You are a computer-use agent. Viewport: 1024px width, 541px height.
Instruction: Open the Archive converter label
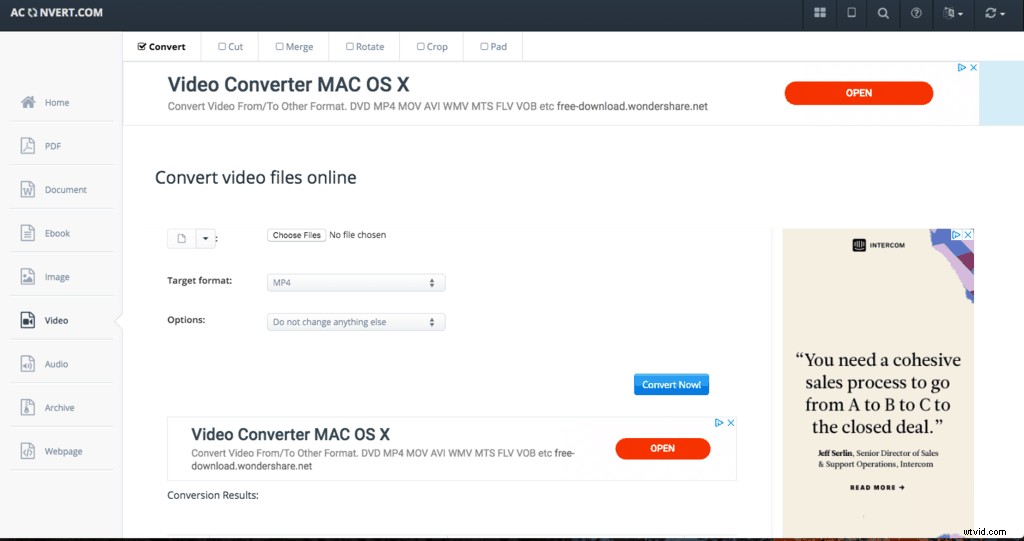pyautogui.click(x=59, y=408)
